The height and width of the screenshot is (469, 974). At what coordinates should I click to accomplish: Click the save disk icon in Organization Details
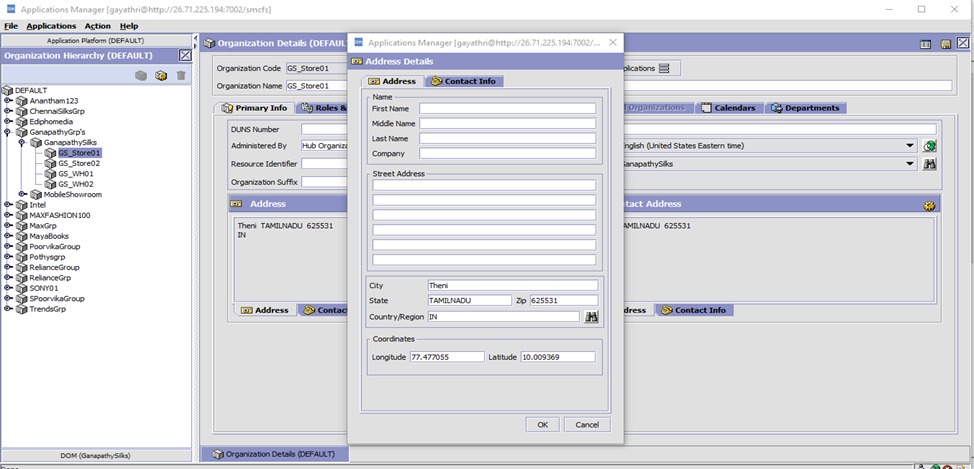946,44
